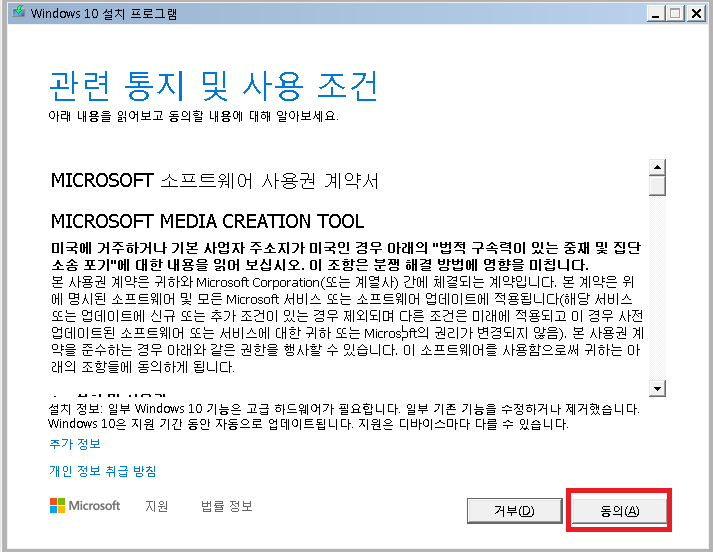Minimize the setup window

[x=655, y=14]
